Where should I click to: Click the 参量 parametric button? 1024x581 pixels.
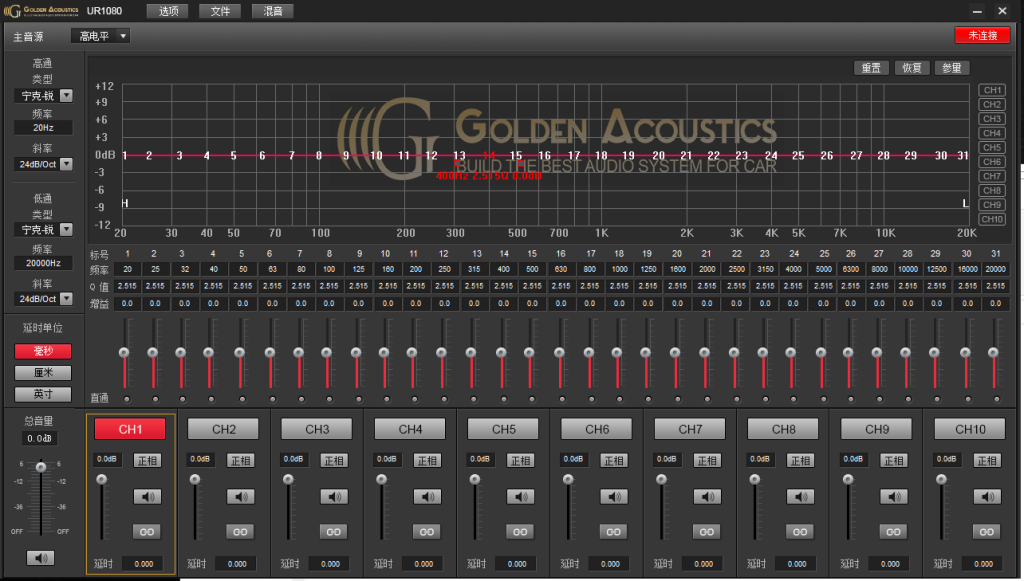pos(952,68)
